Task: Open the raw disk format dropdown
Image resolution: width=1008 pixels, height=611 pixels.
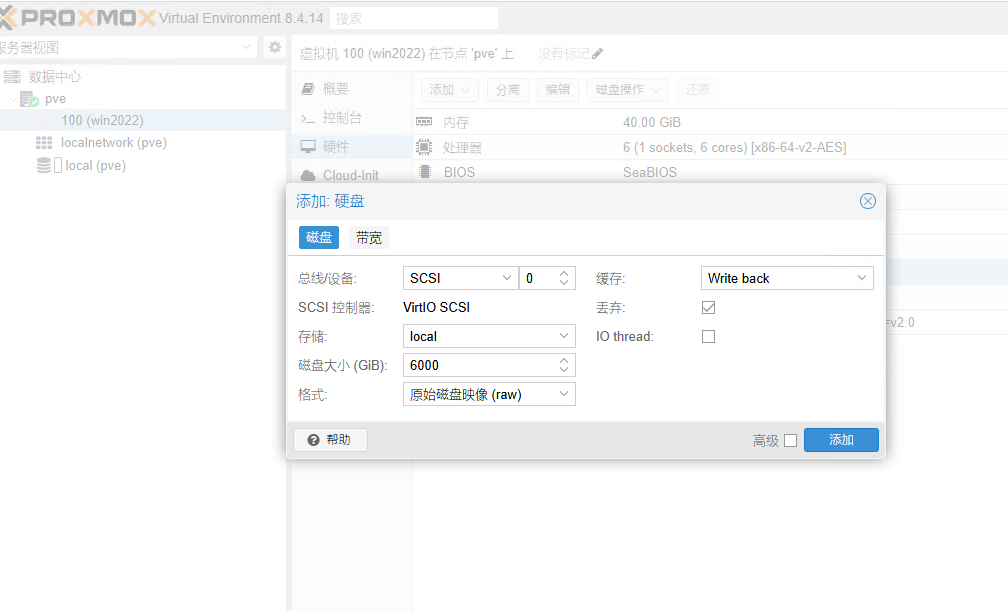Action: point(489,395)
